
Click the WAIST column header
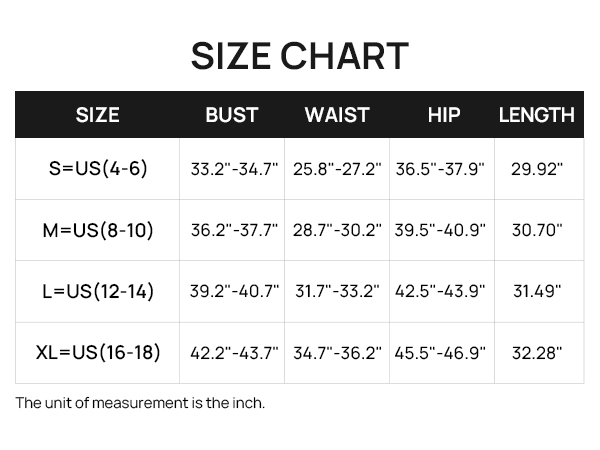(337, 115)
